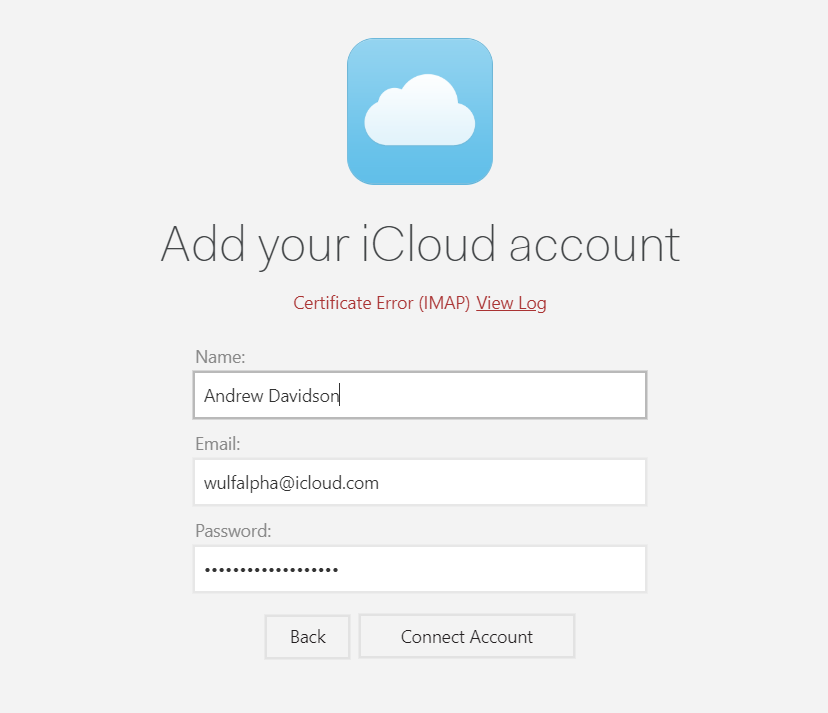Click the Add your iCloud account heading
Screen dimensions: 828x713
[419, 243]
